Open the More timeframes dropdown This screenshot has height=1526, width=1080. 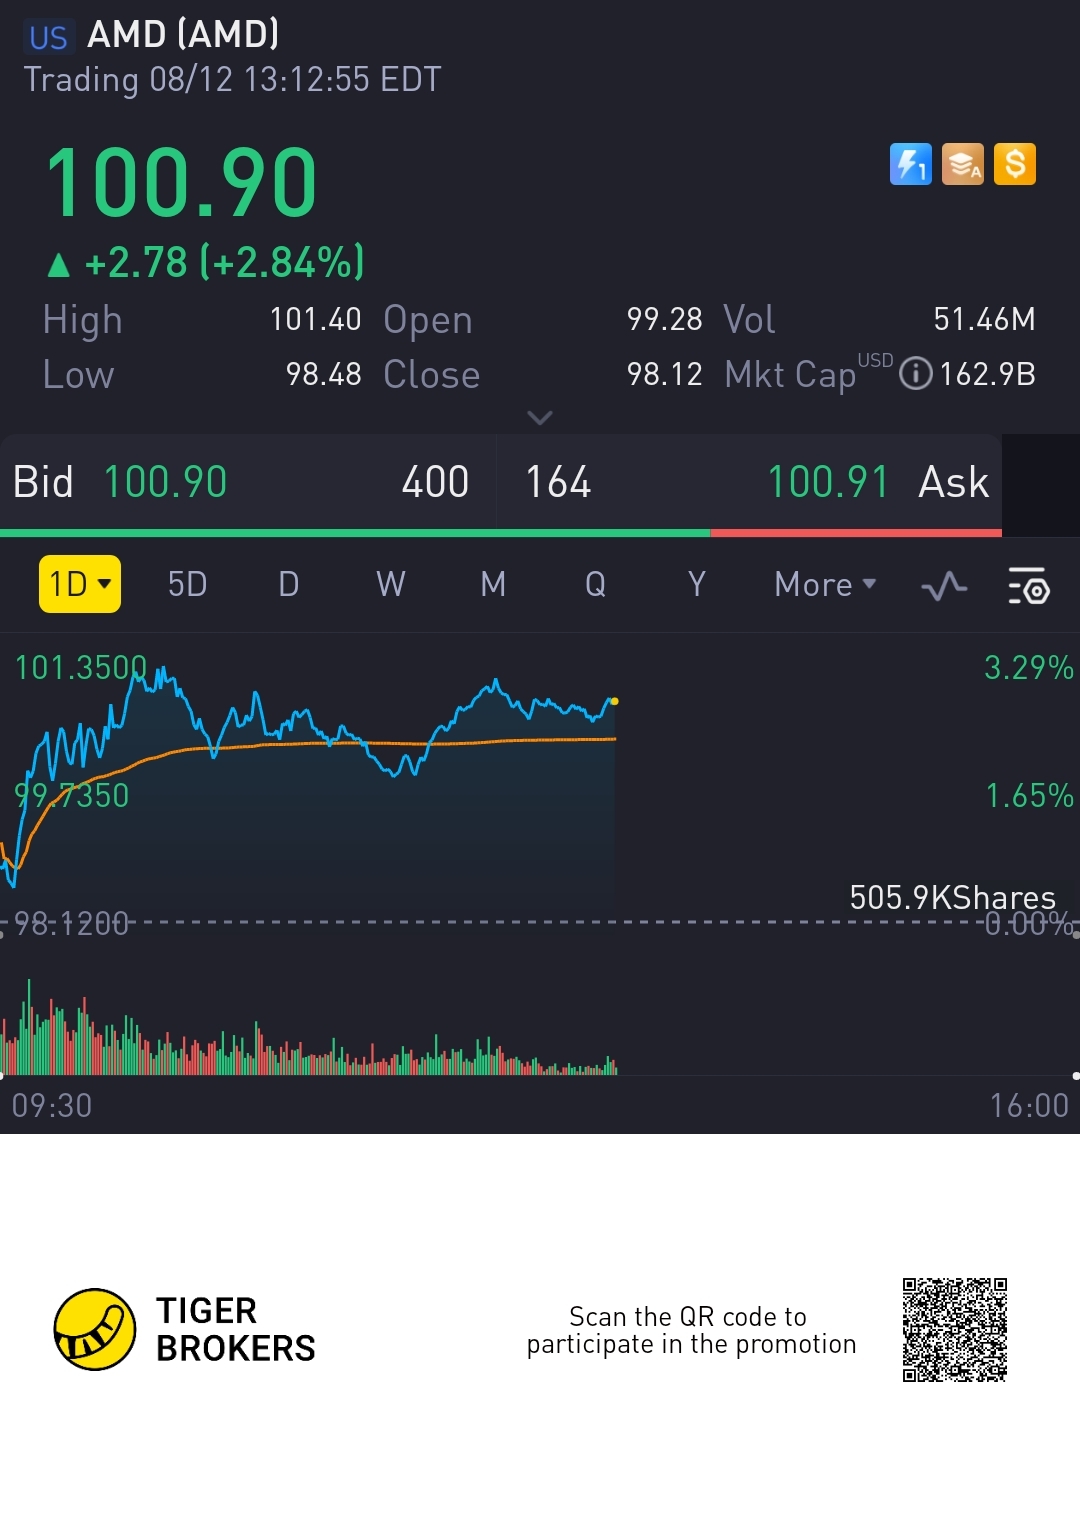click(826, 584)
